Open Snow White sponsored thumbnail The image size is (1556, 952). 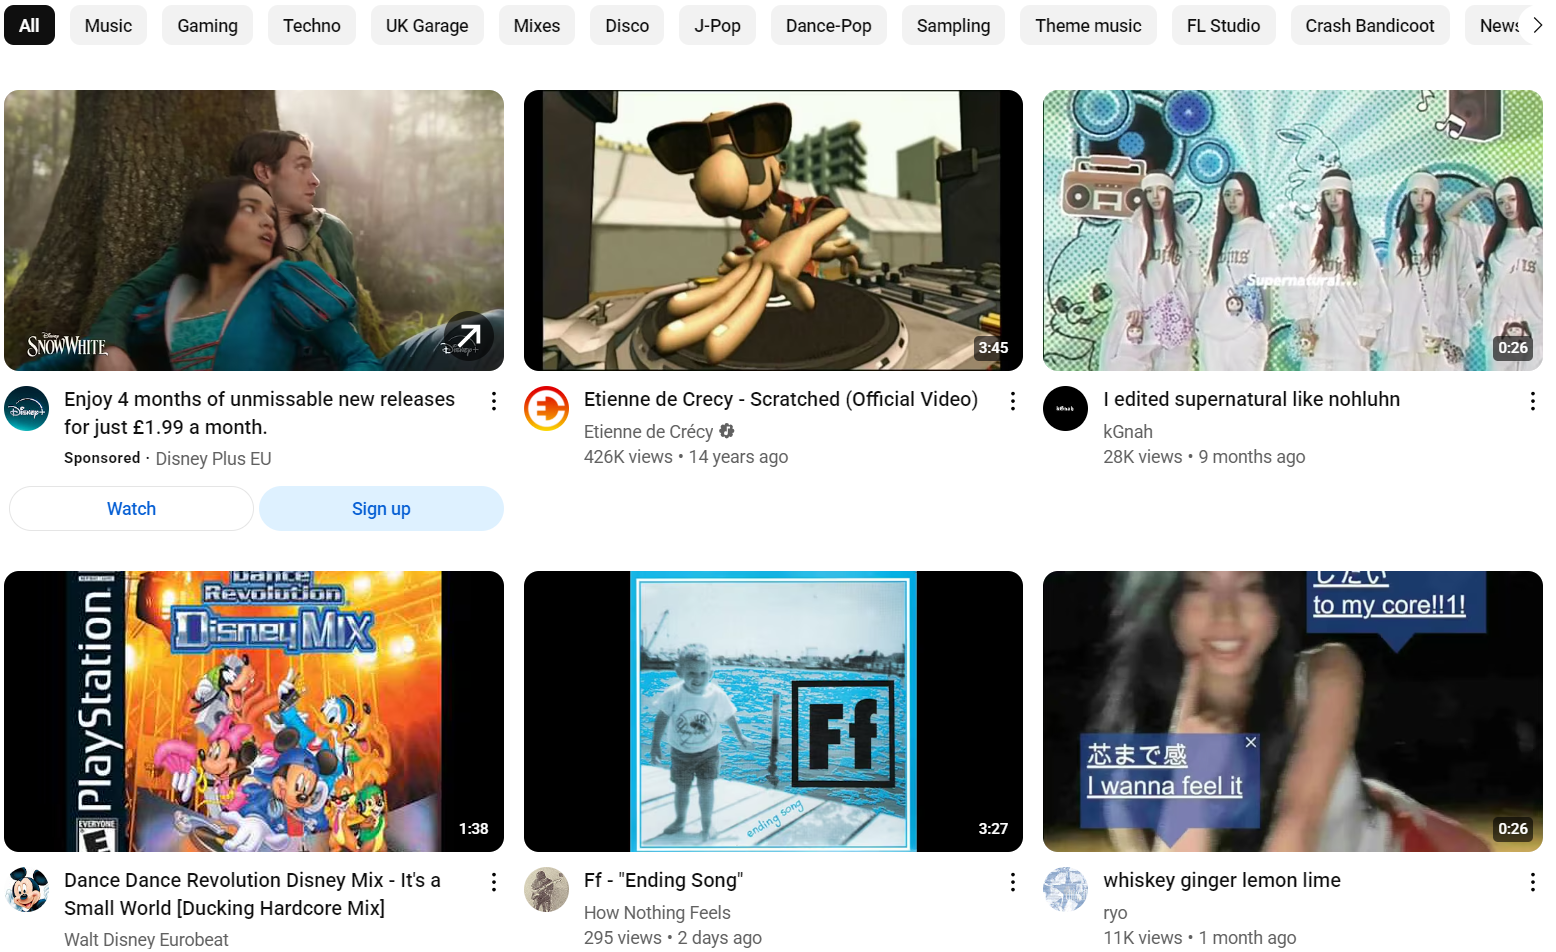(254, 230)
